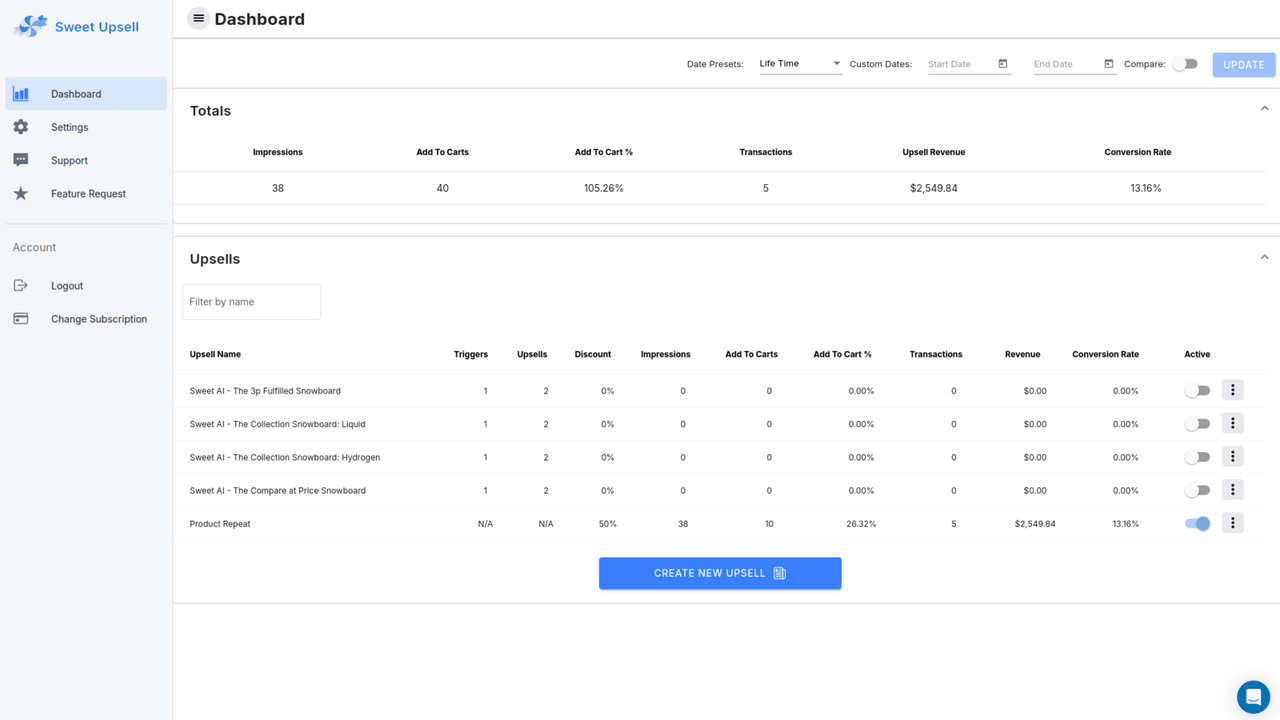Open the kebab menu for Product Repeat
The height and width of the screenshot is (720, 1280).
pyautogui.click(x=1232, y=522)
